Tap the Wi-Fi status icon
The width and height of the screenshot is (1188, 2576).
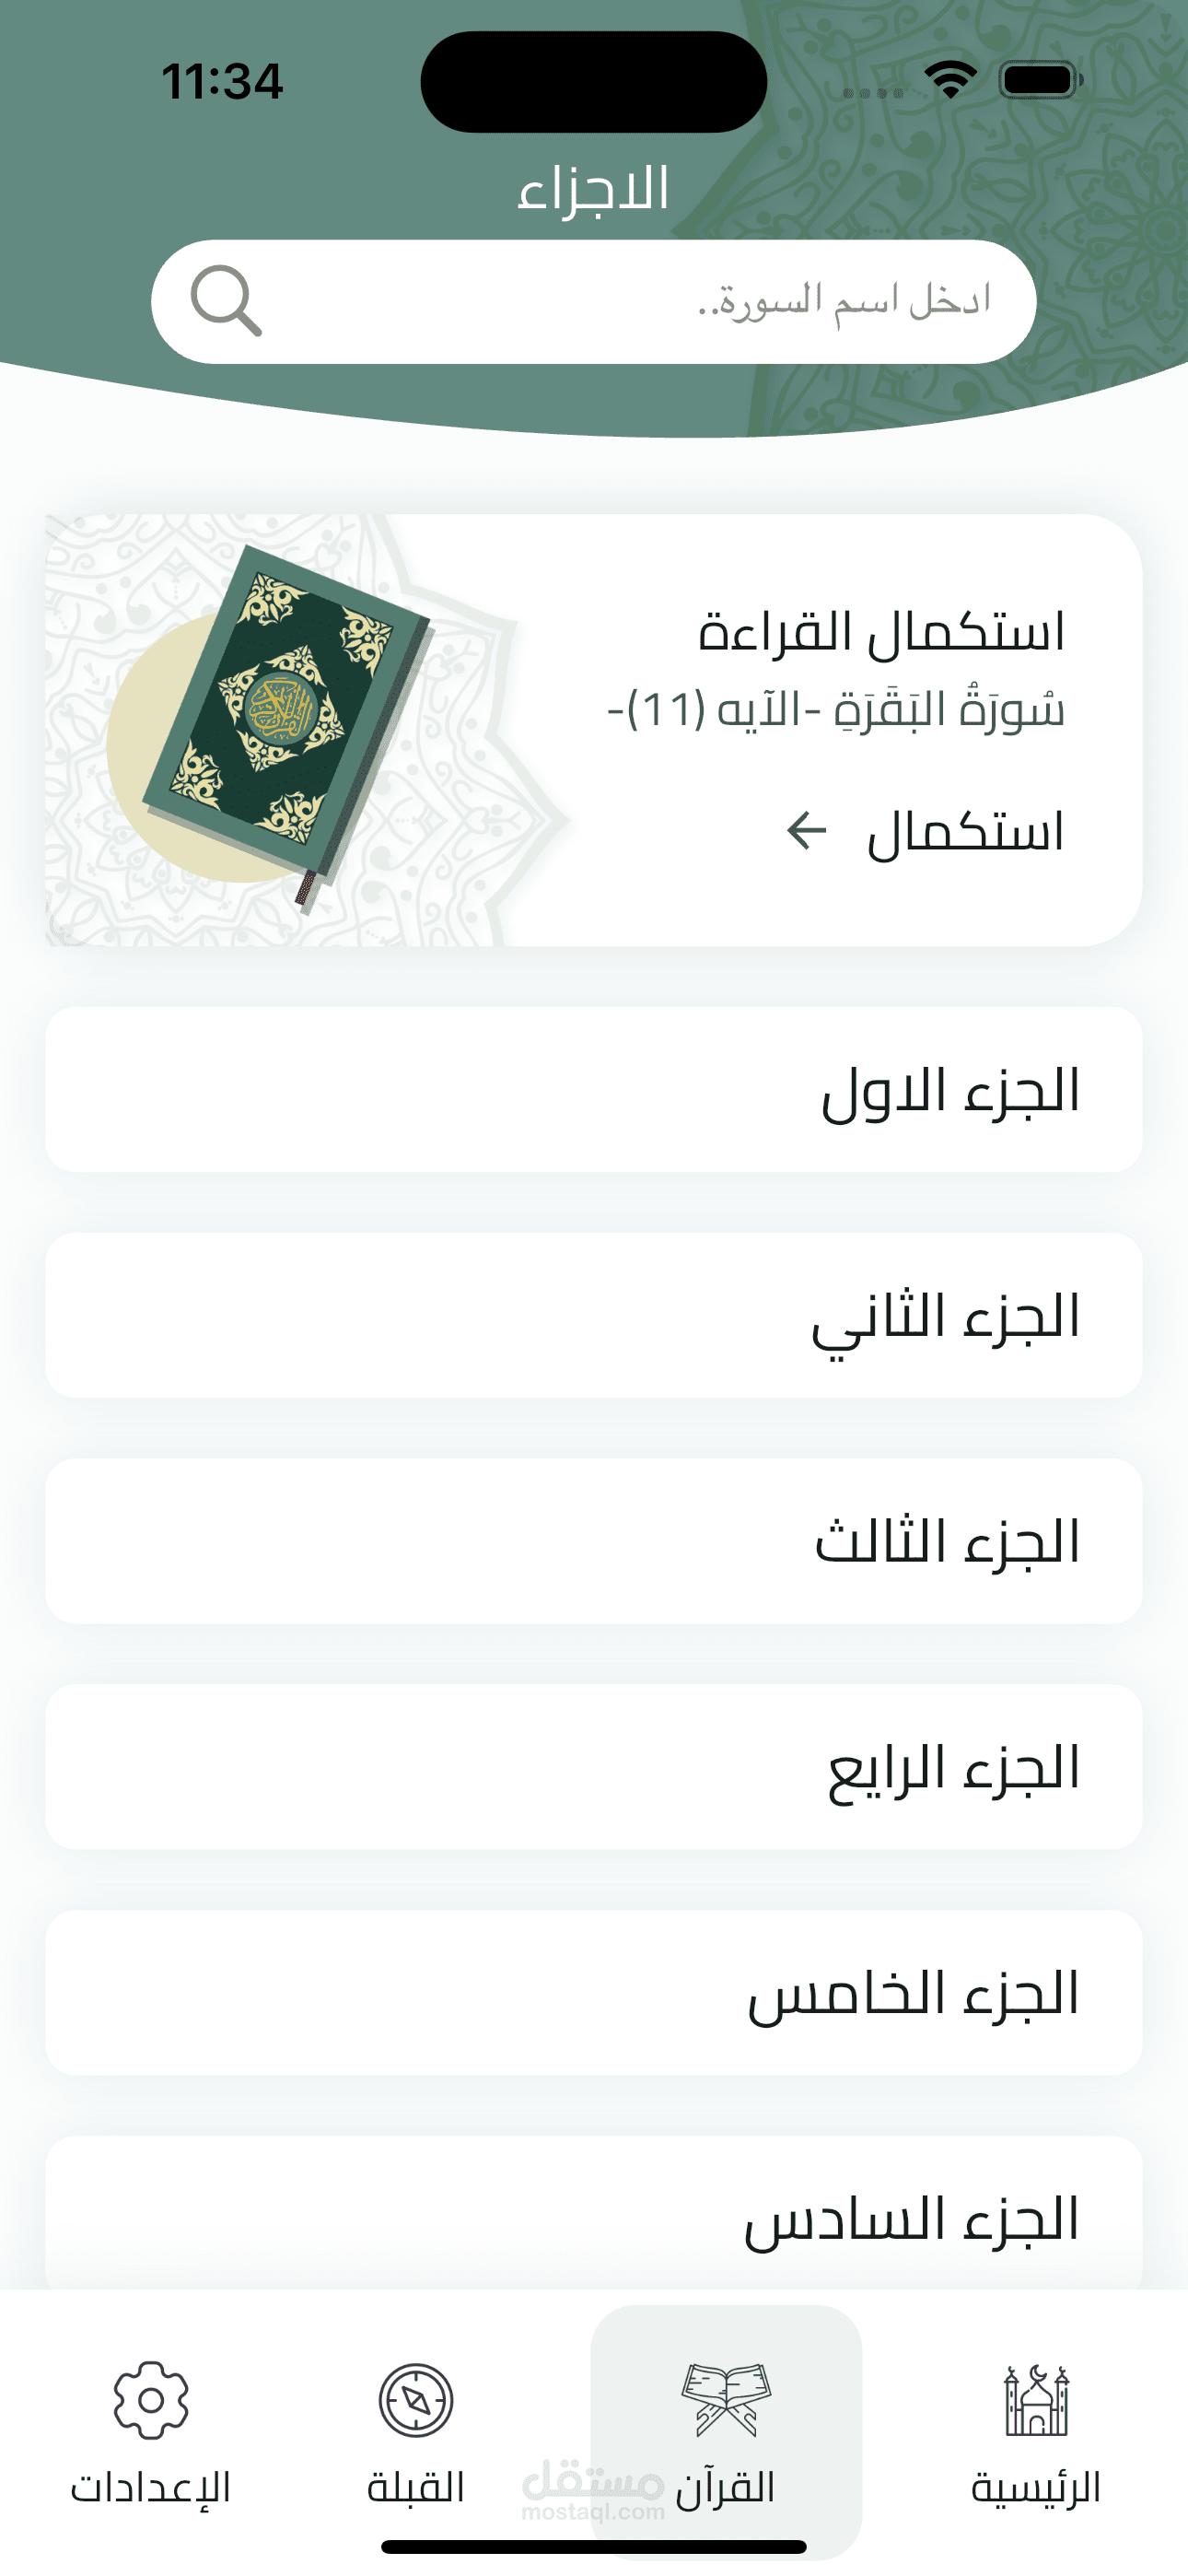[949, 79]
